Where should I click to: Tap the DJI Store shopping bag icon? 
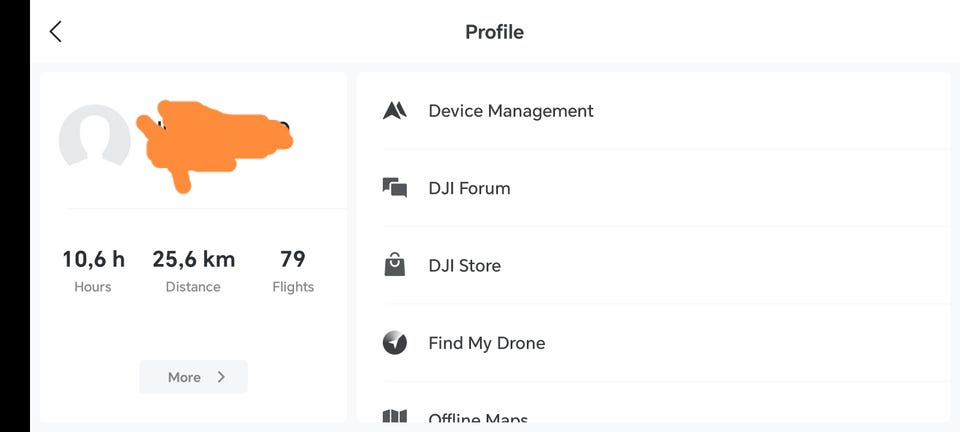tap(395, 265)
